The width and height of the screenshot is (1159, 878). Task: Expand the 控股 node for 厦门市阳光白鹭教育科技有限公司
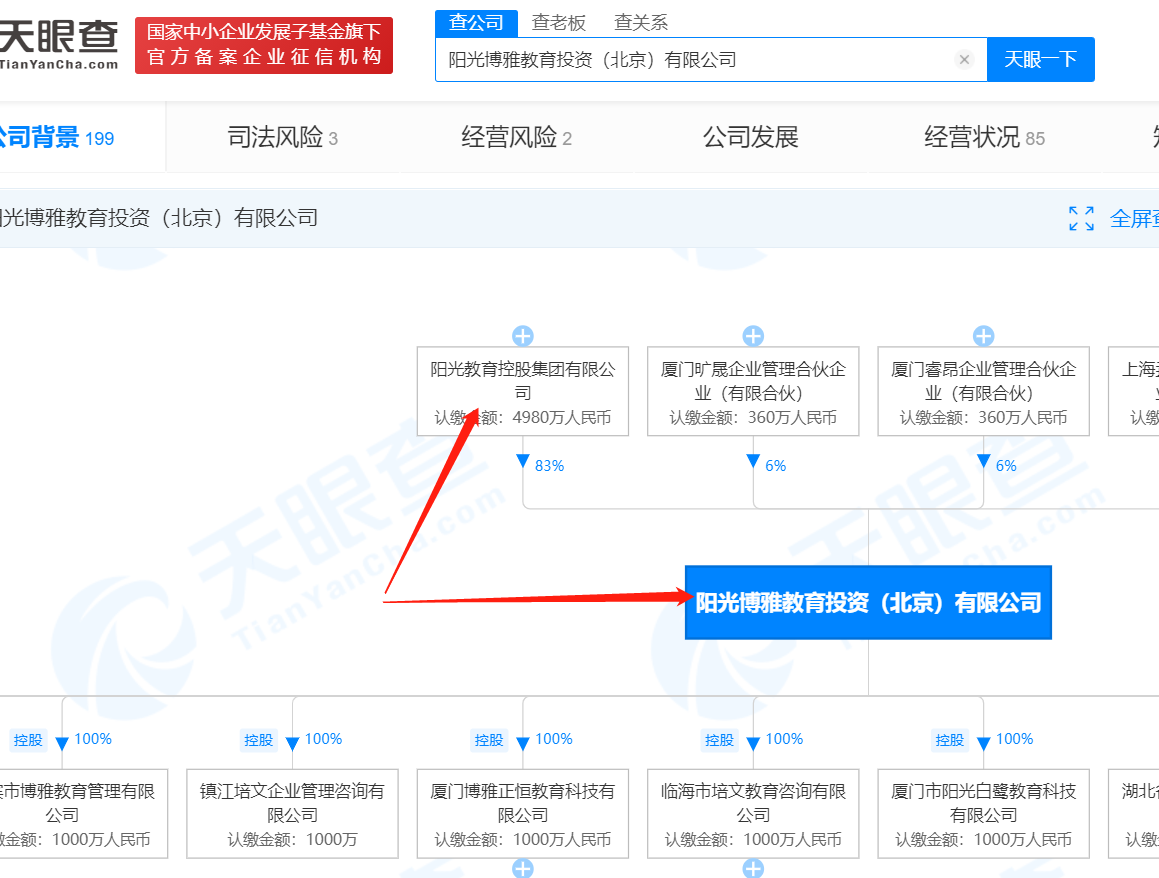[x=948, y=740]
